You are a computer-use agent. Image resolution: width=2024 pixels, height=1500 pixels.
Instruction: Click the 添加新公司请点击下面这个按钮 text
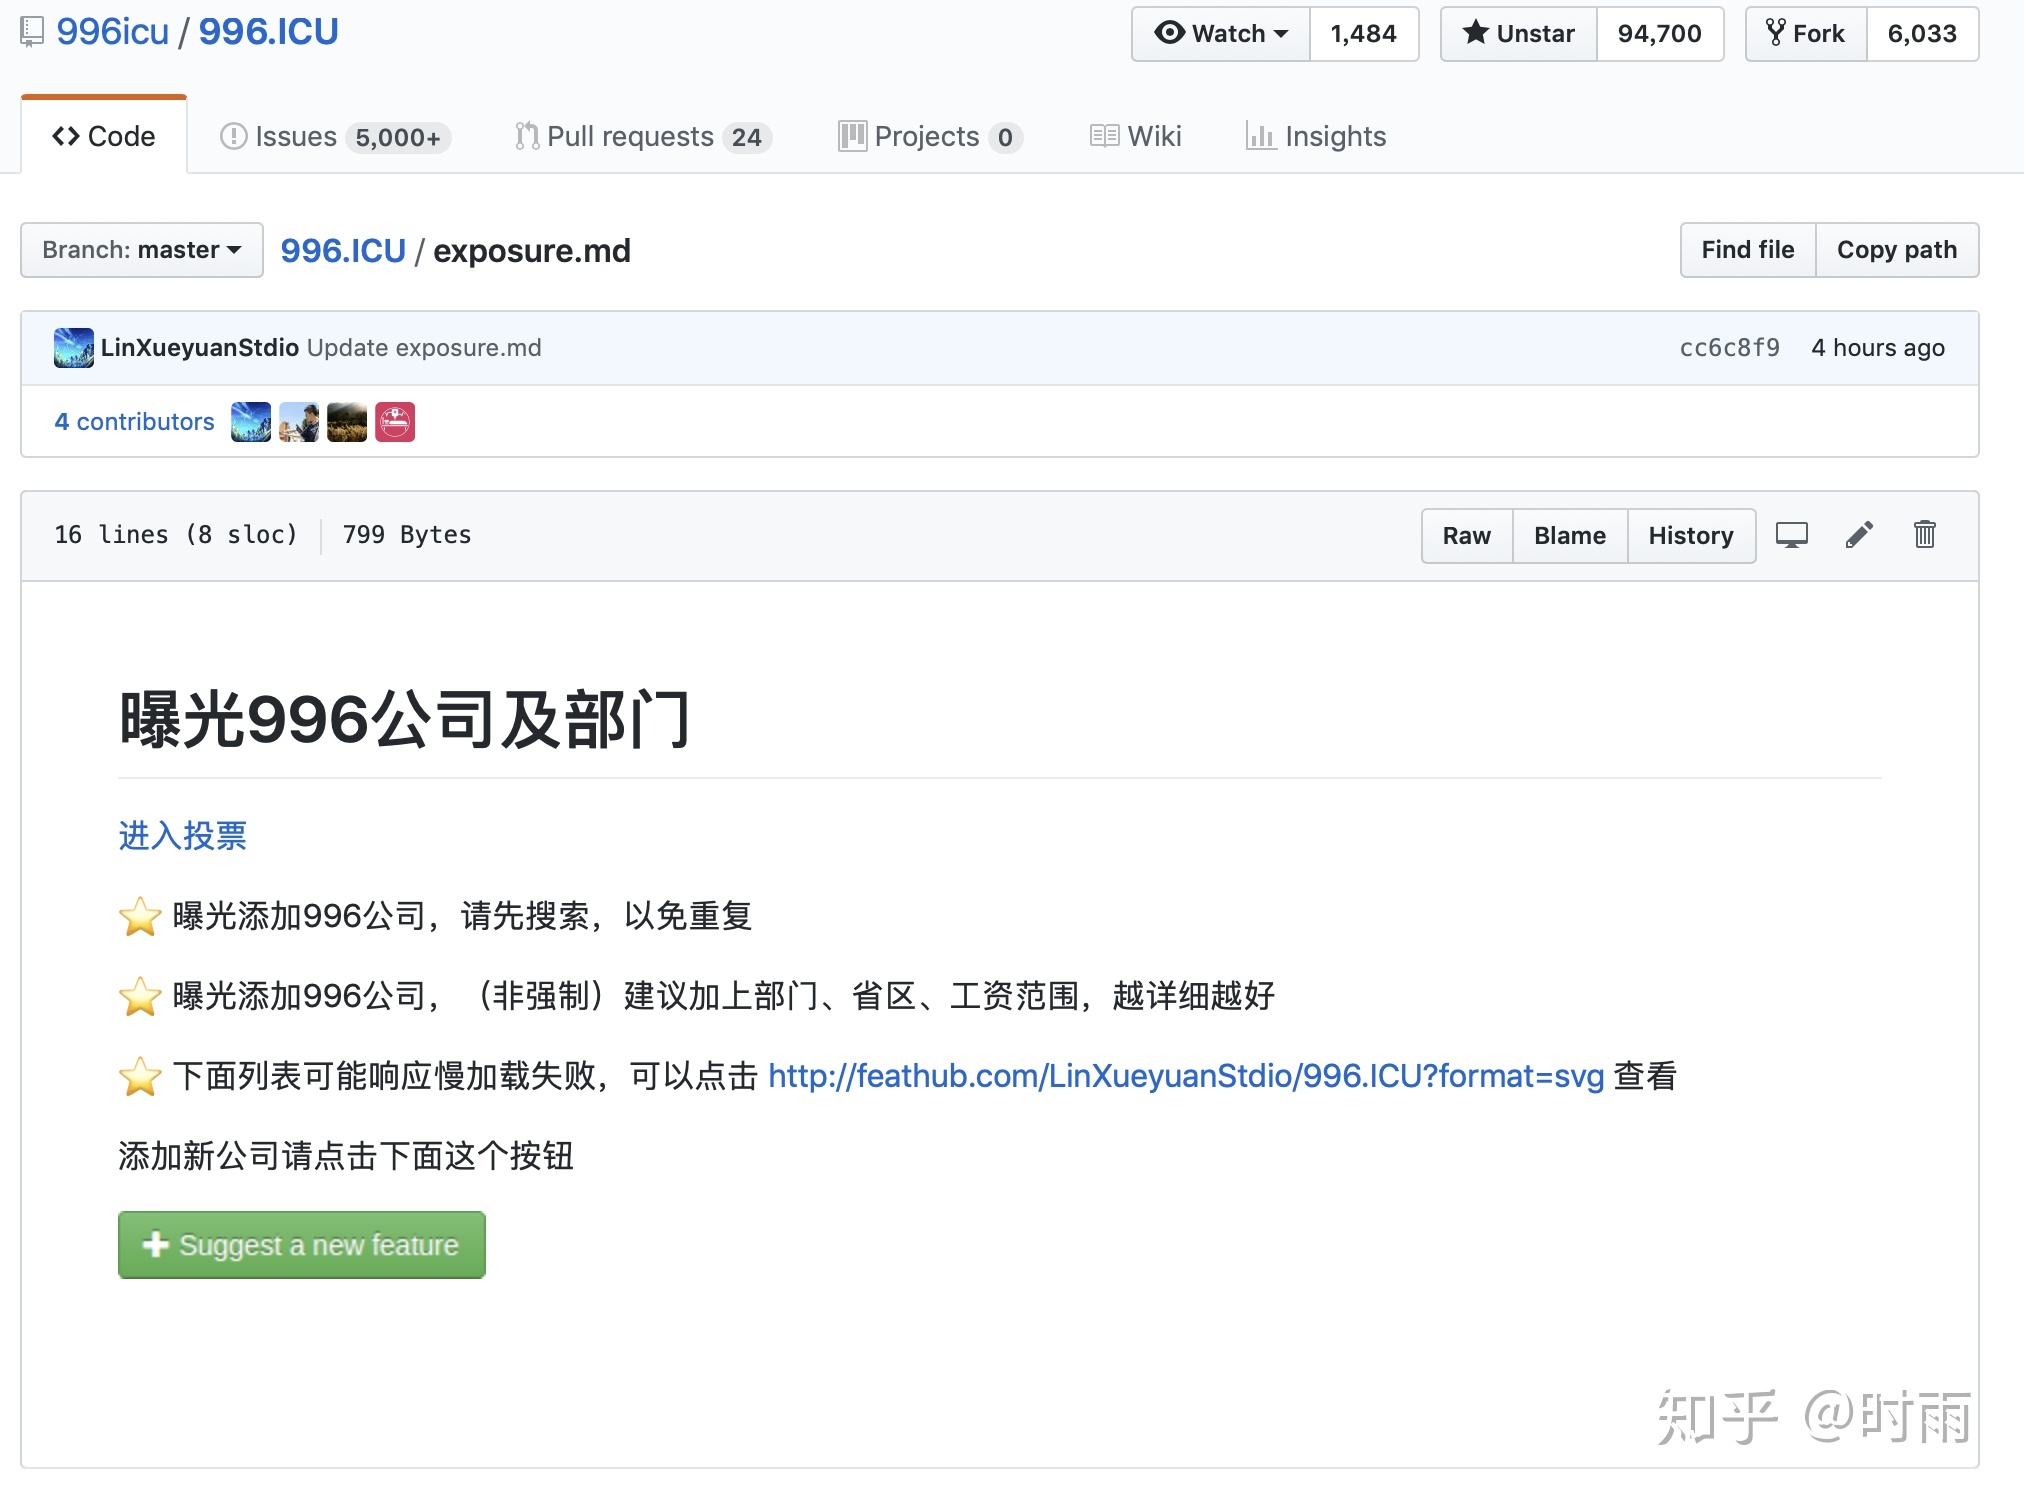(x=346, y=1156)
